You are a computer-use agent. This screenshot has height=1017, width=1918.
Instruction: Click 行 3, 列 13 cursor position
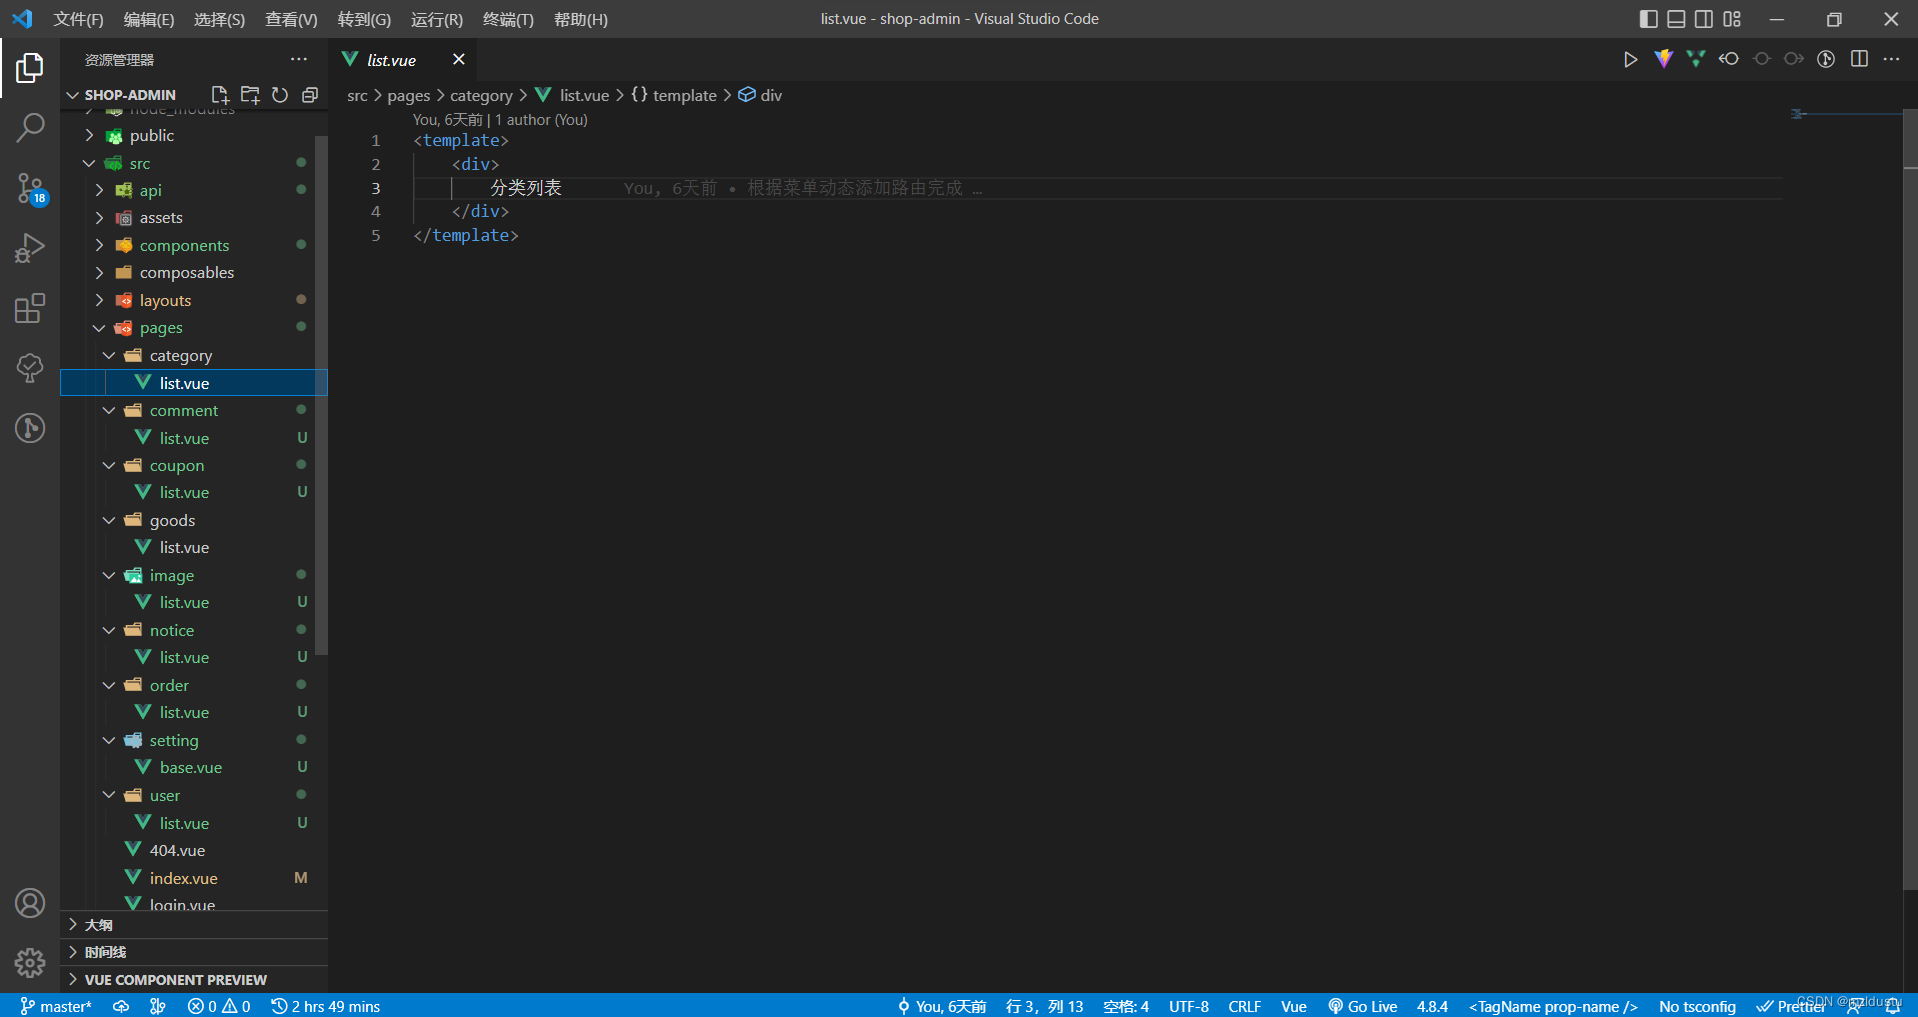1044,1006
